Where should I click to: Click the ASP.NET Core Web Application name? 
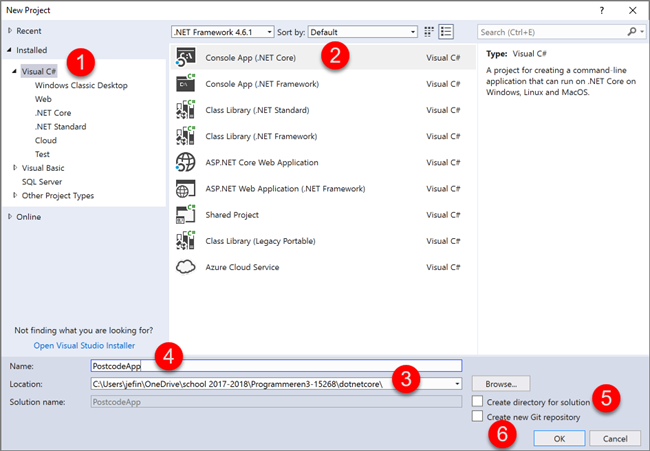[x=262, y=162]
